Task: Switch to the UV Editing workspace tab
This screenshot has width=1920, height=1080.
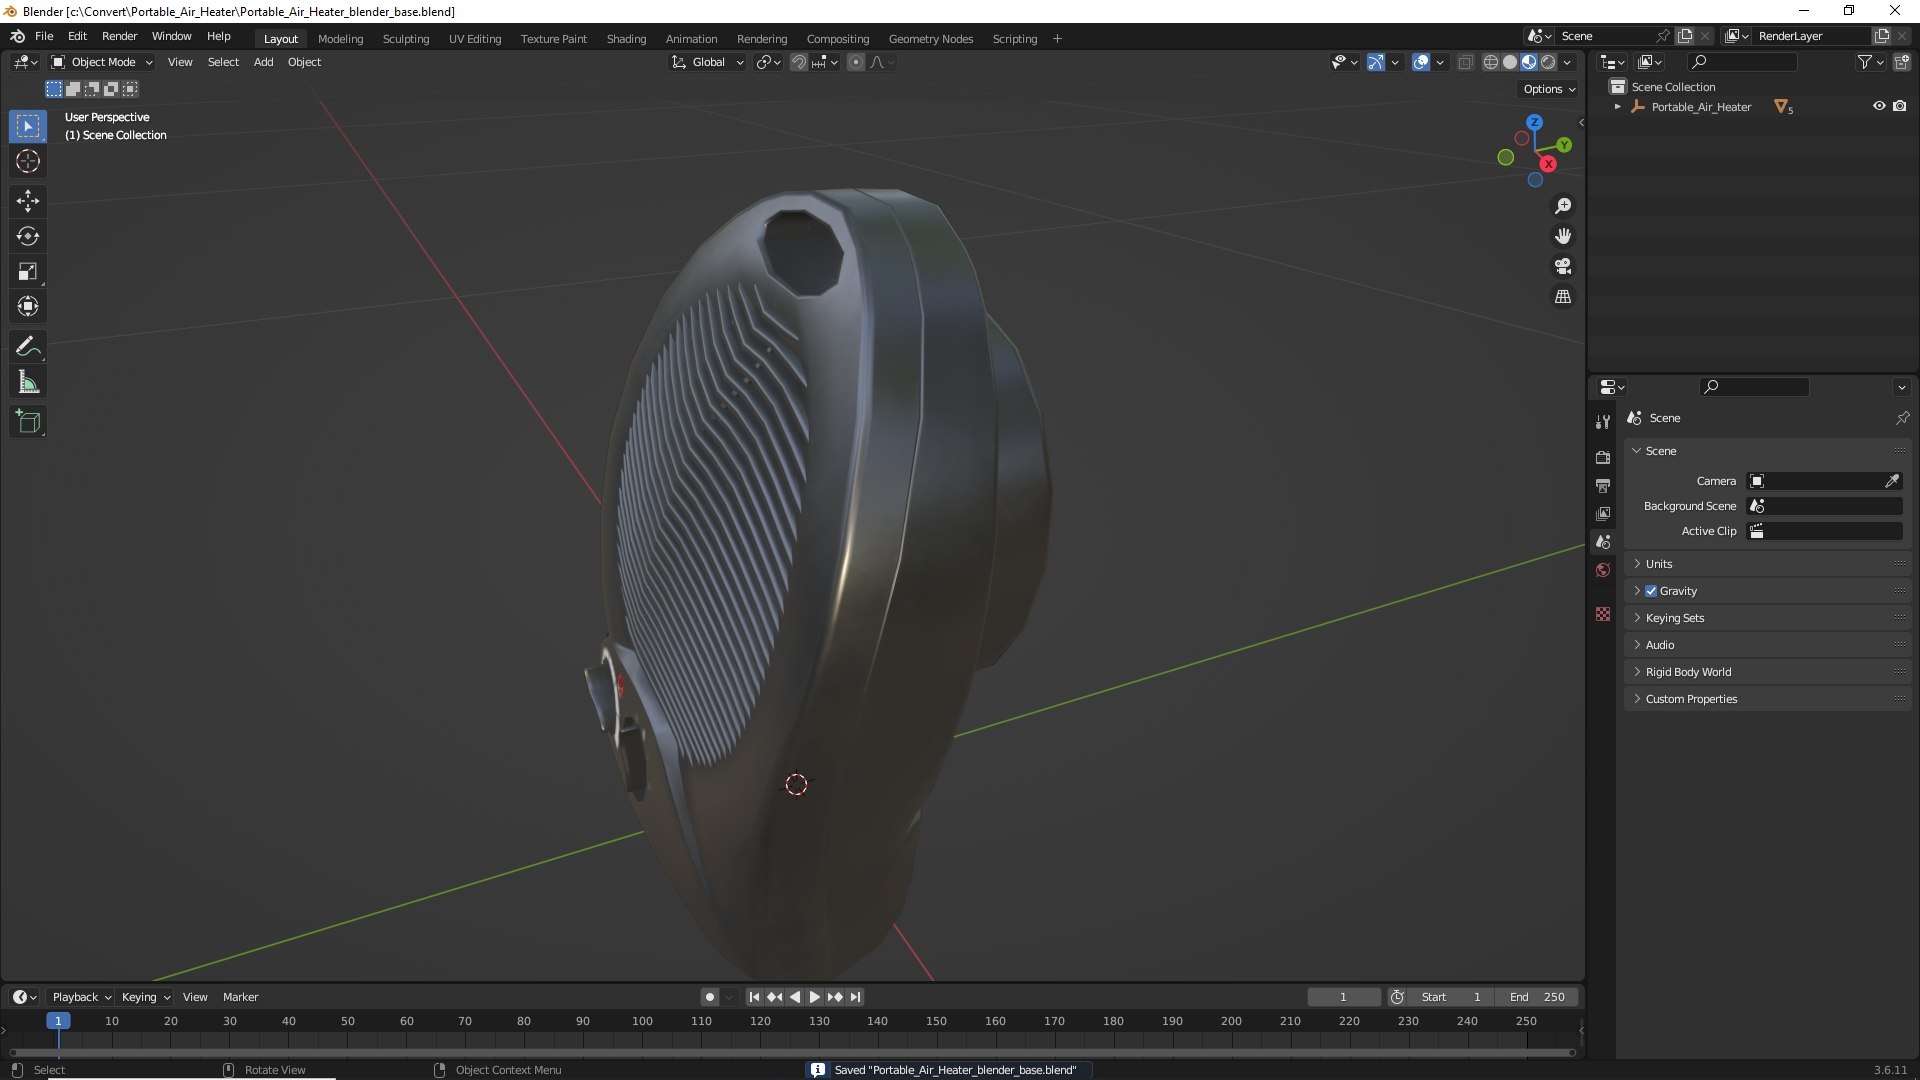Action: pos(474,39)
